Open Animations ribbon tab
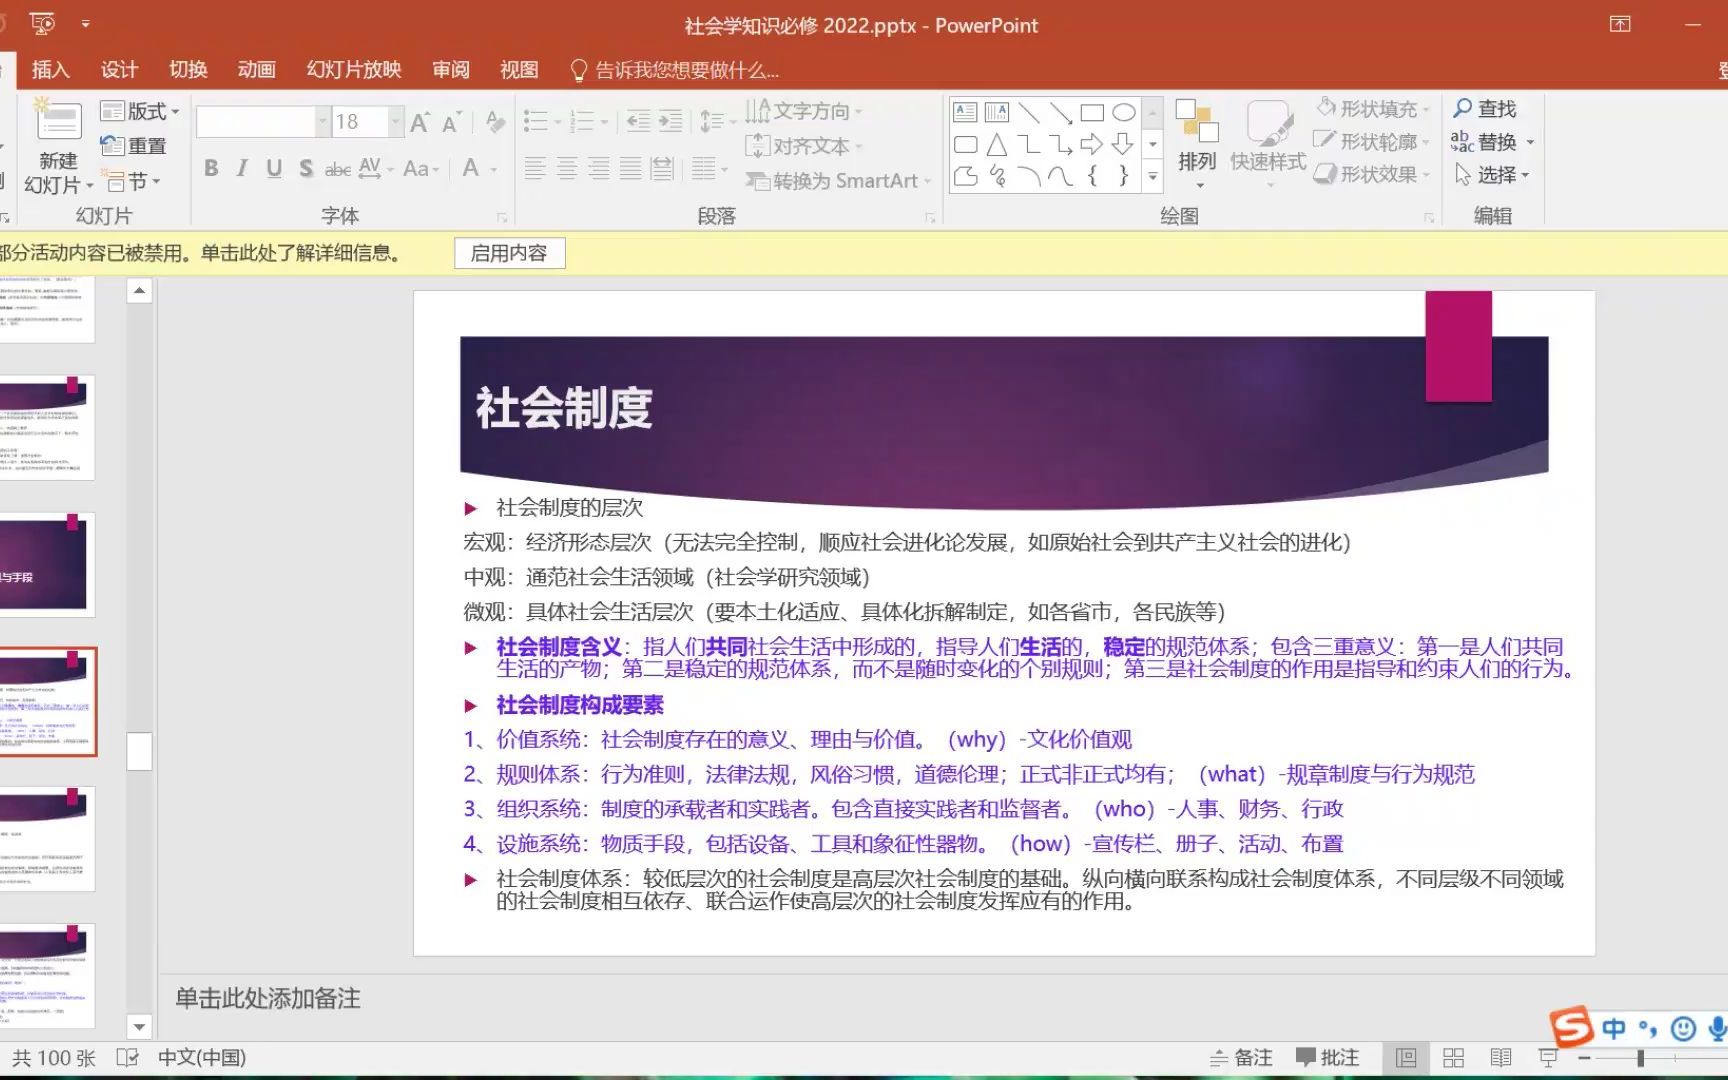Viewport: 1728px width, 1080px height. click(x=256, y=69)
